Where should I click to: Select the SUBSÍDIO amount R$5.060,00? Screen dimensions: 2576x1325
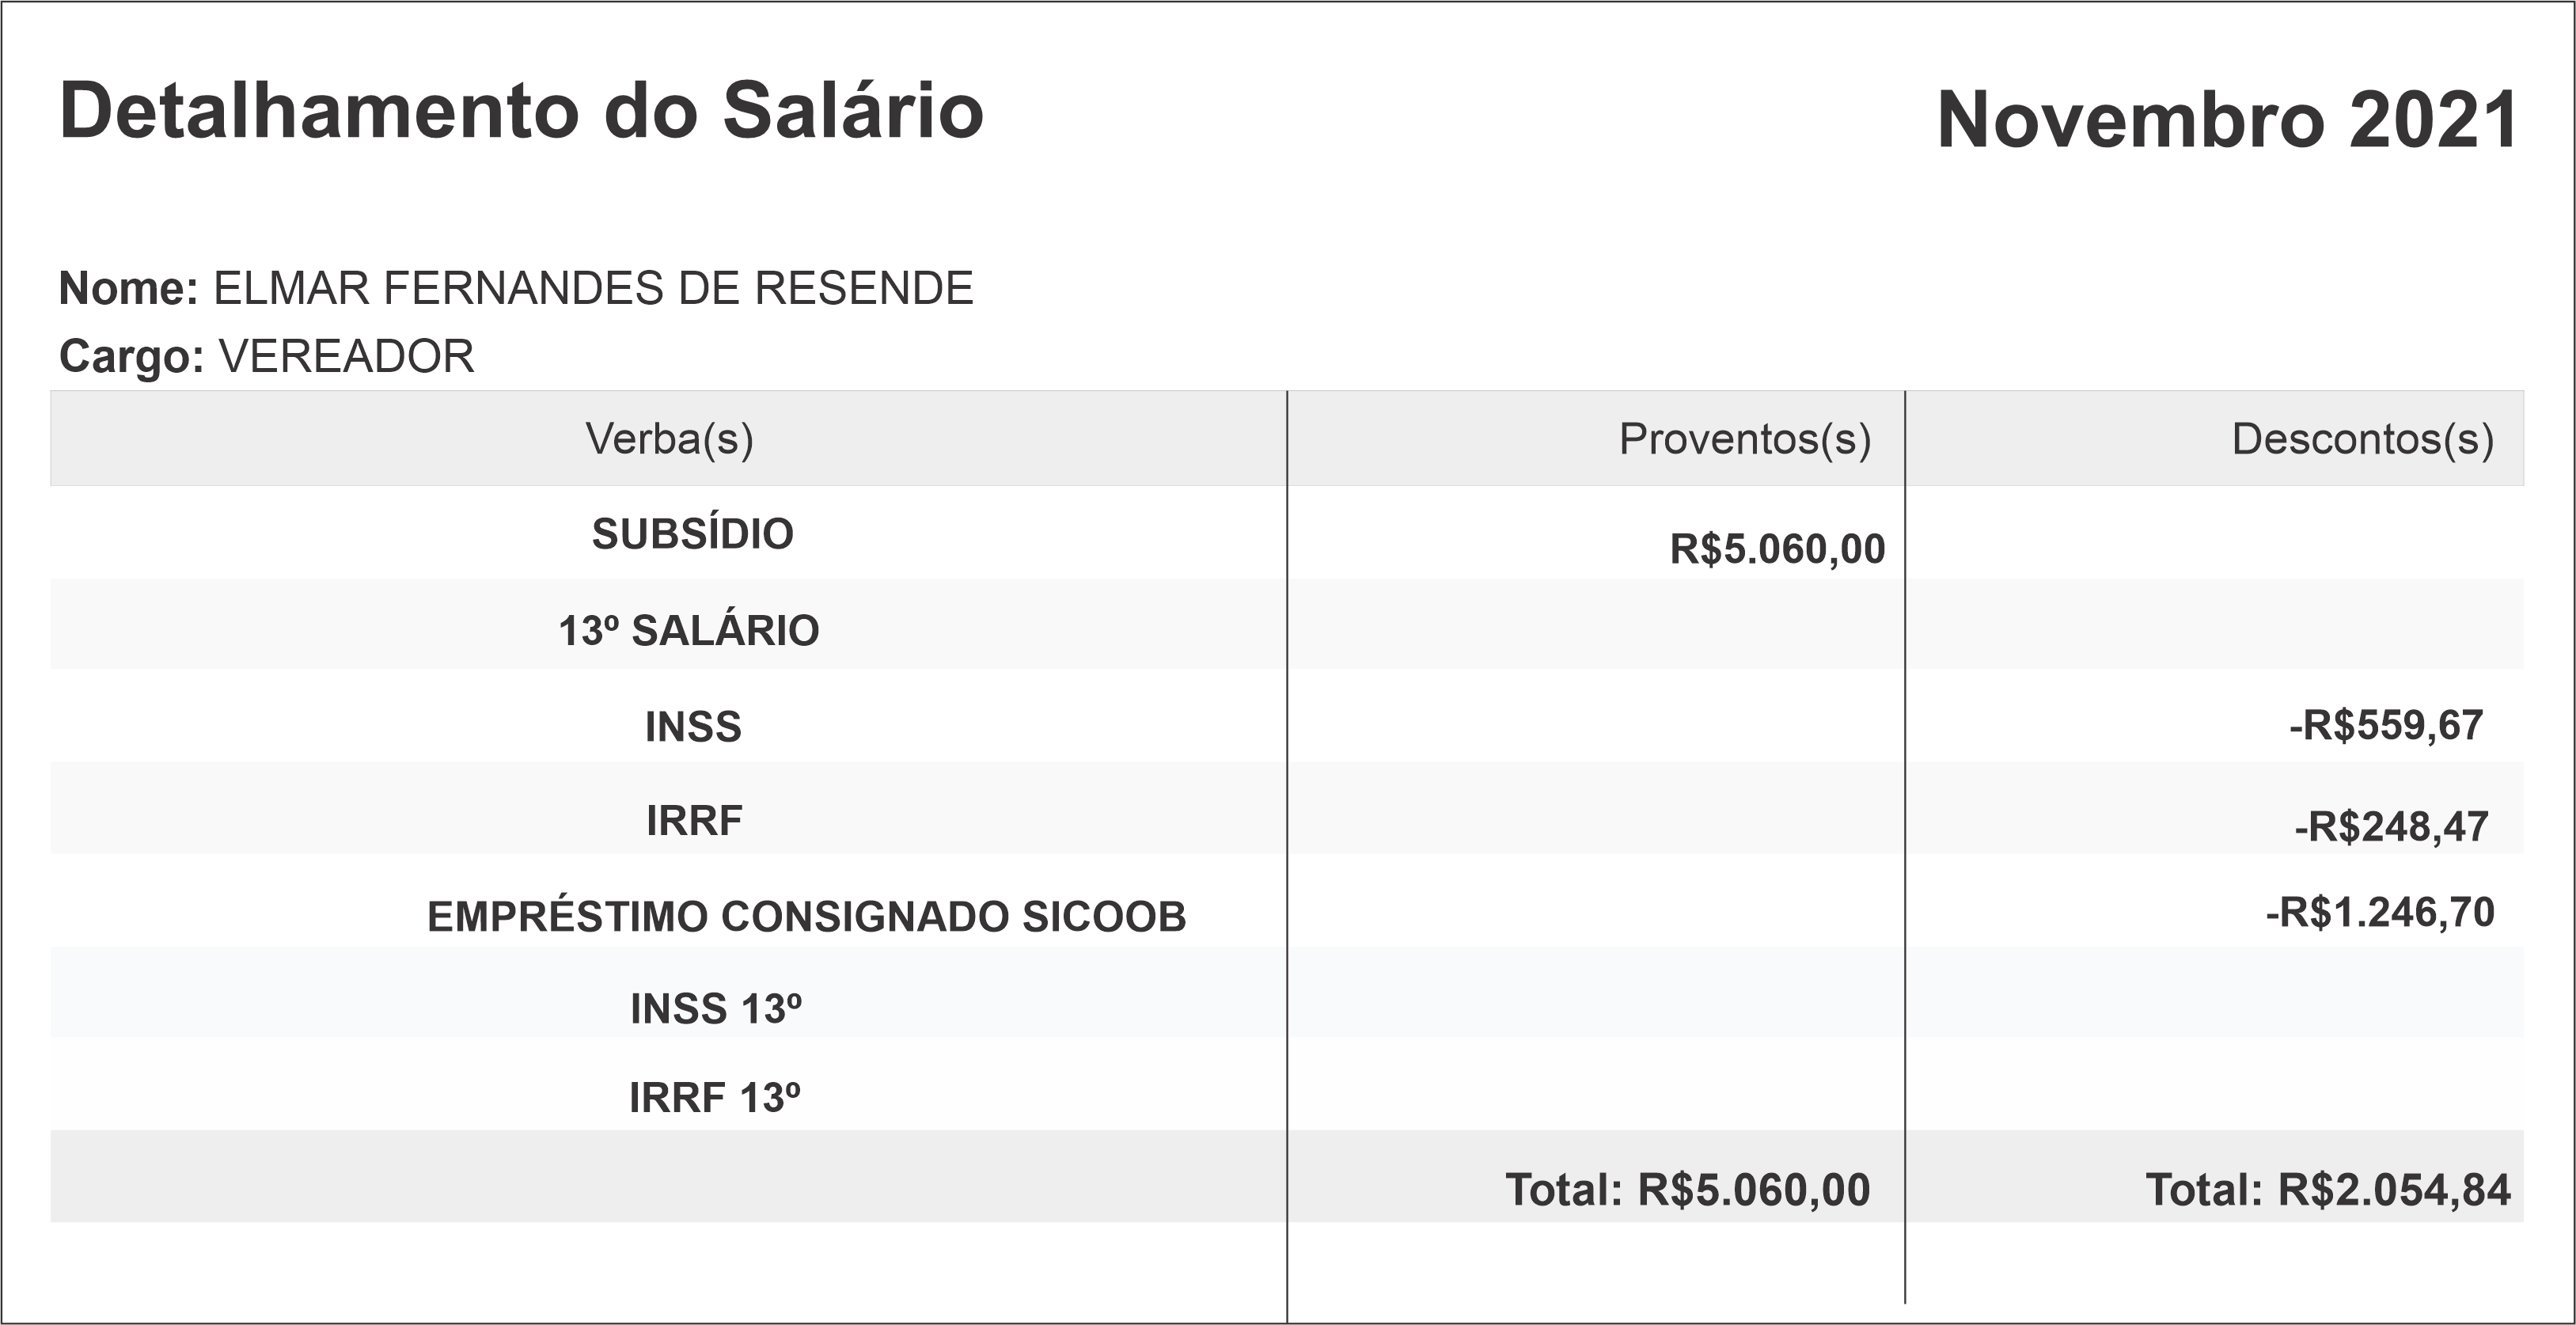click(1777, 549)
